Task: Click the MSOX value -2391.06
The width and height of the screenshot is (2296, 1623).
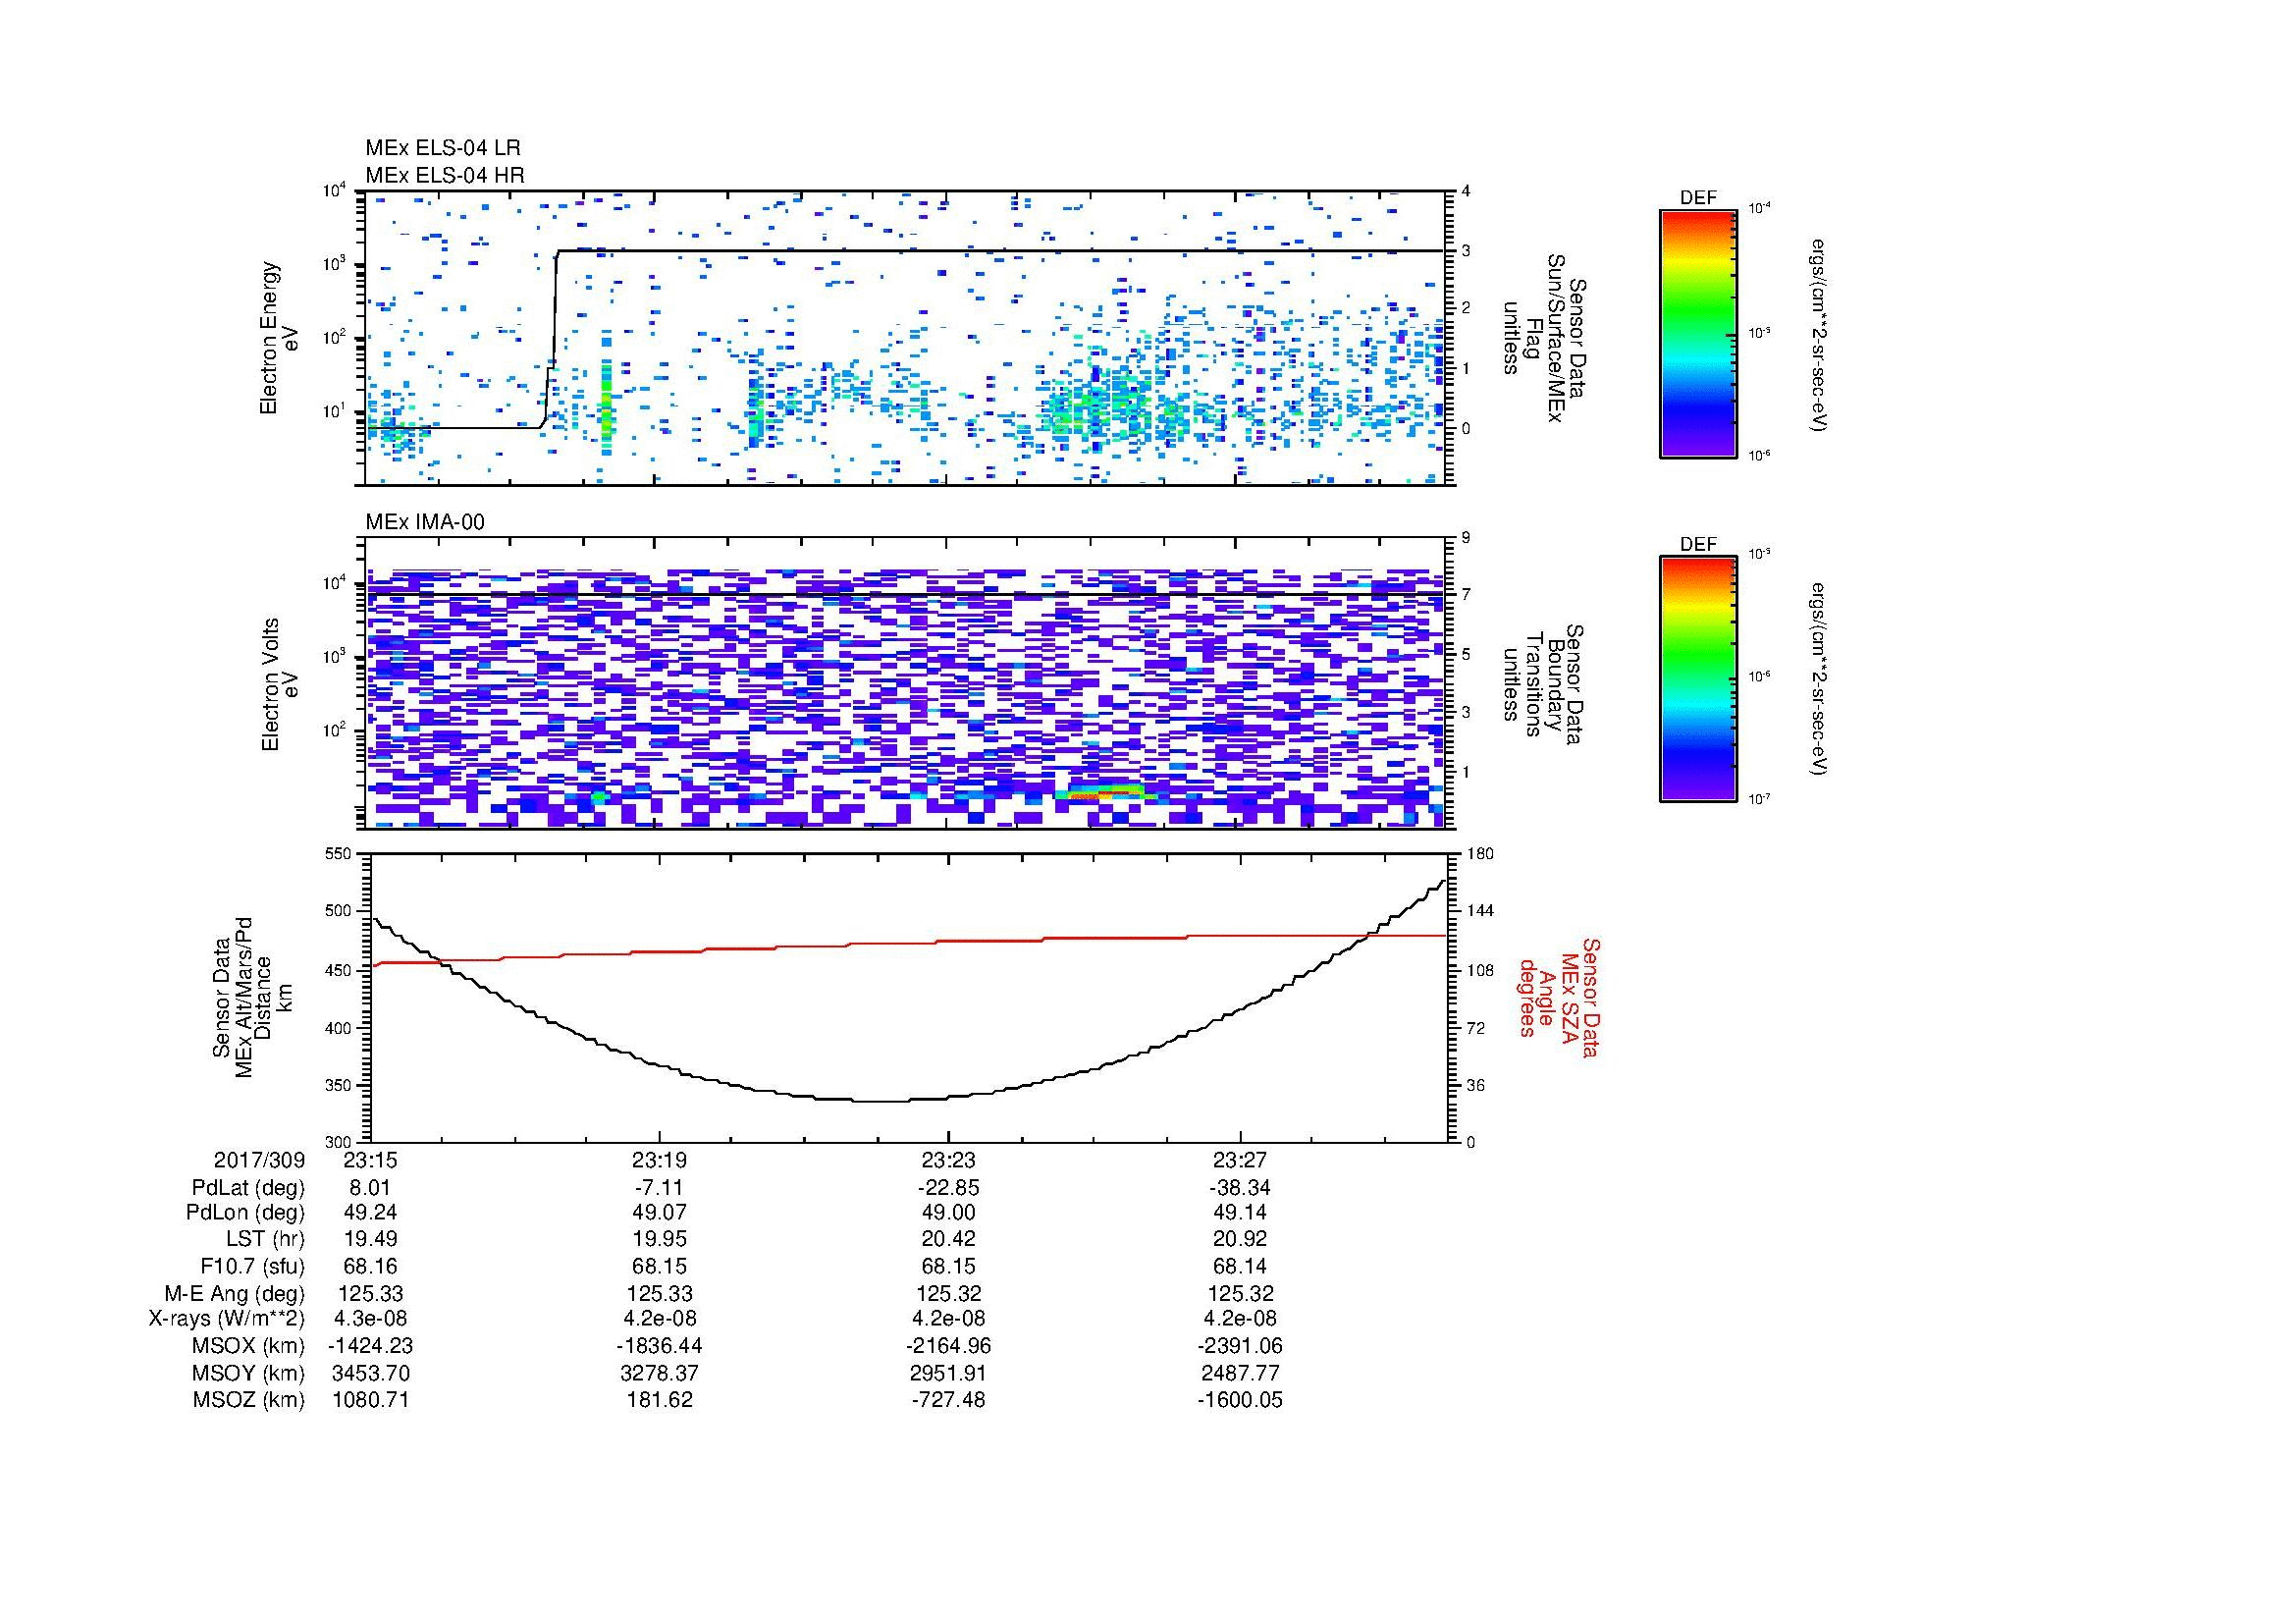Action: pyautogui.click(x=1240, y=1346)
